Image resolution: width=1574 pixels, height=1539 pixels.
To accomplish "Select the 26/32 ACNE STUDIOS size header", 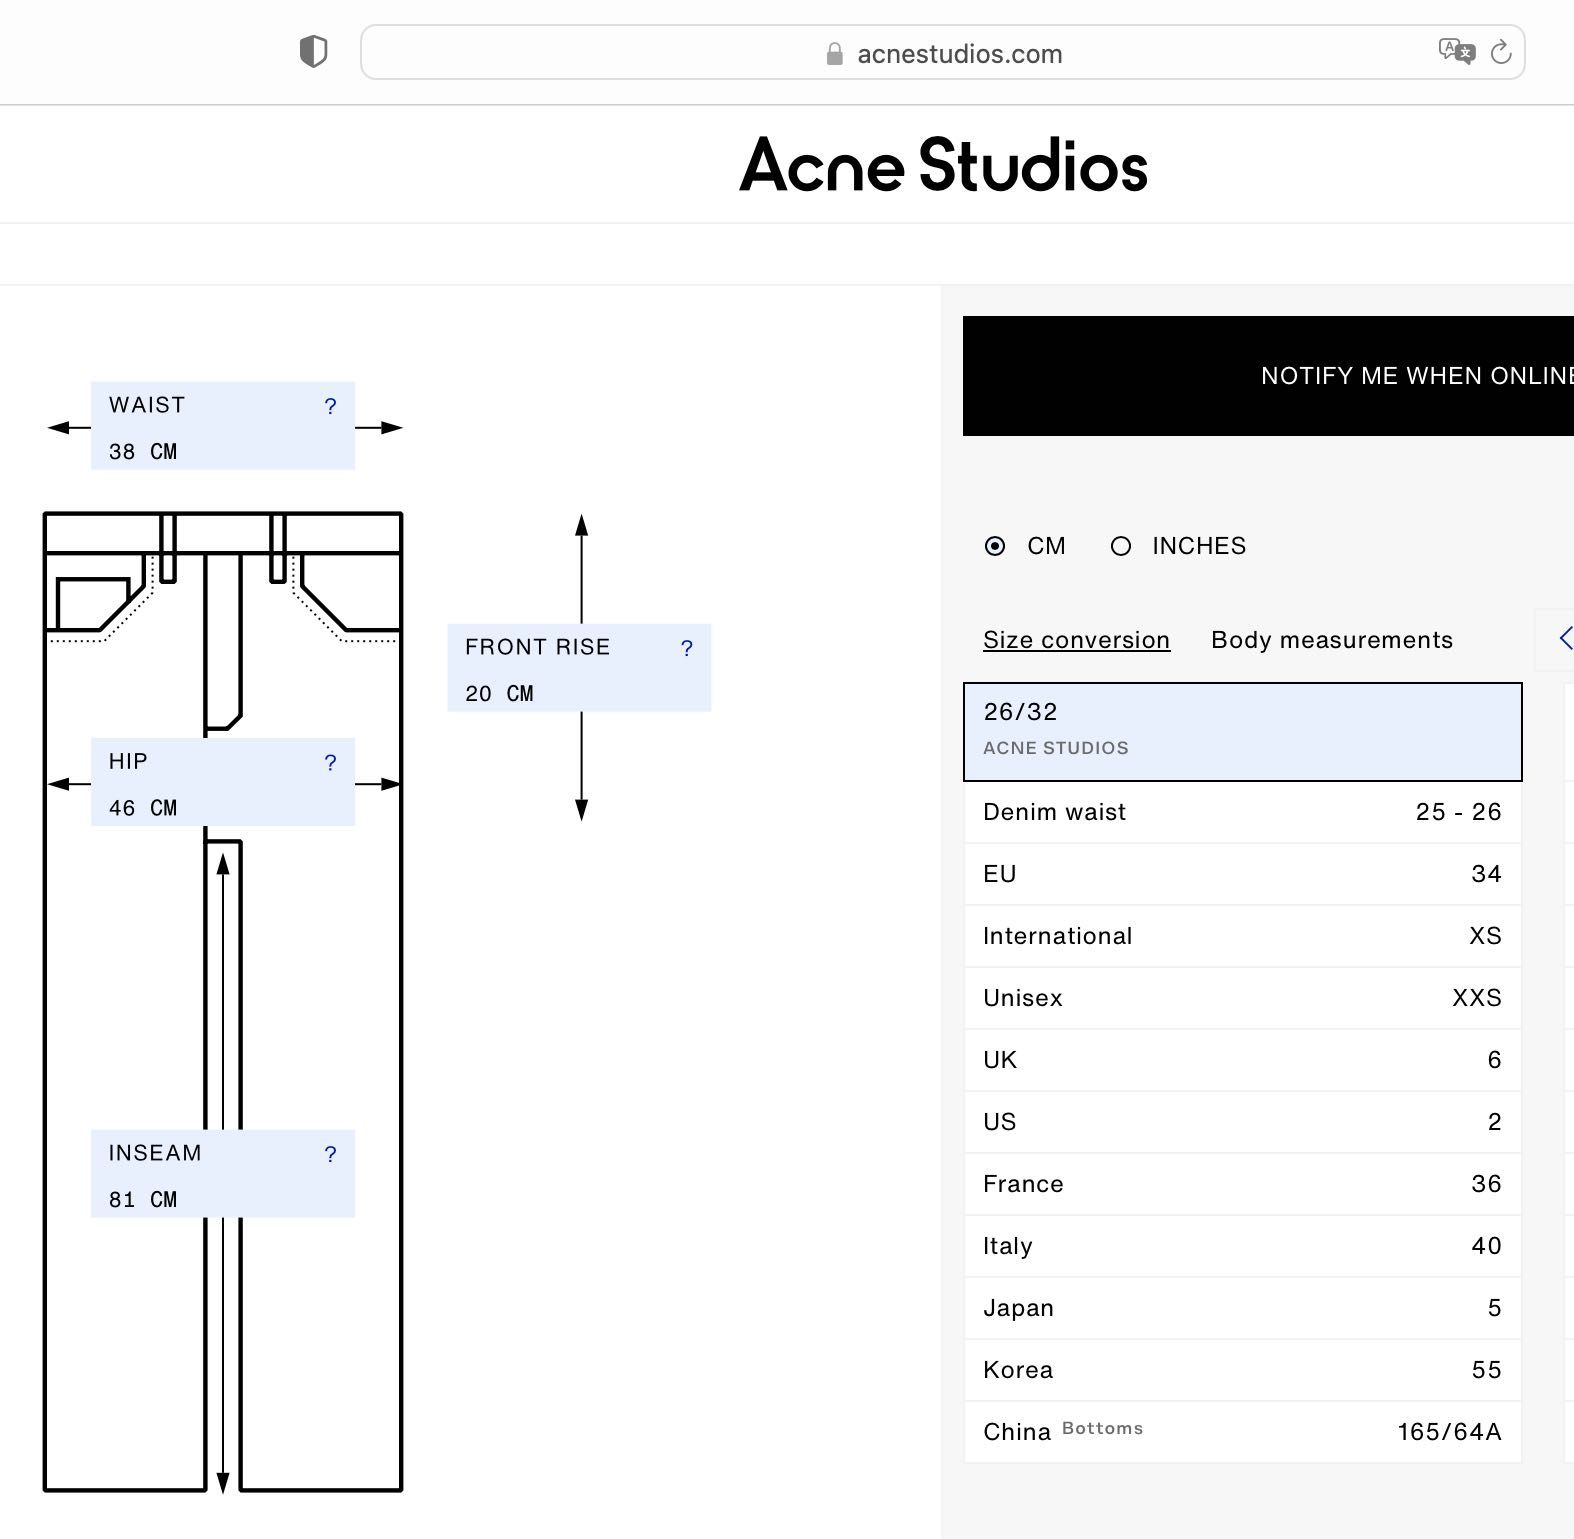I will click(1242, 732).
